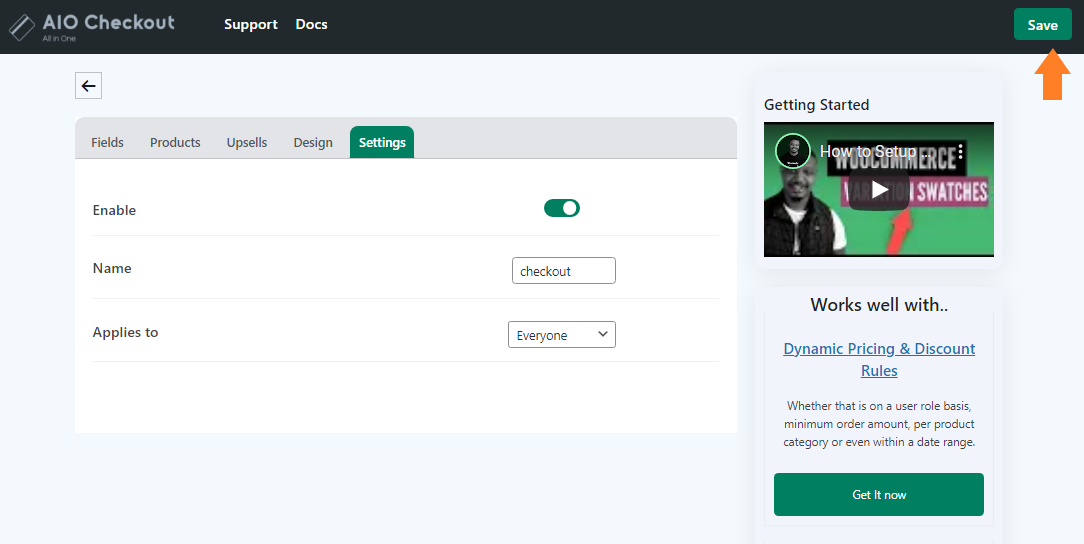This screenshot has height=544, width=1084.
Task: Click the Enable label text
Action: [x=114, y=210]
